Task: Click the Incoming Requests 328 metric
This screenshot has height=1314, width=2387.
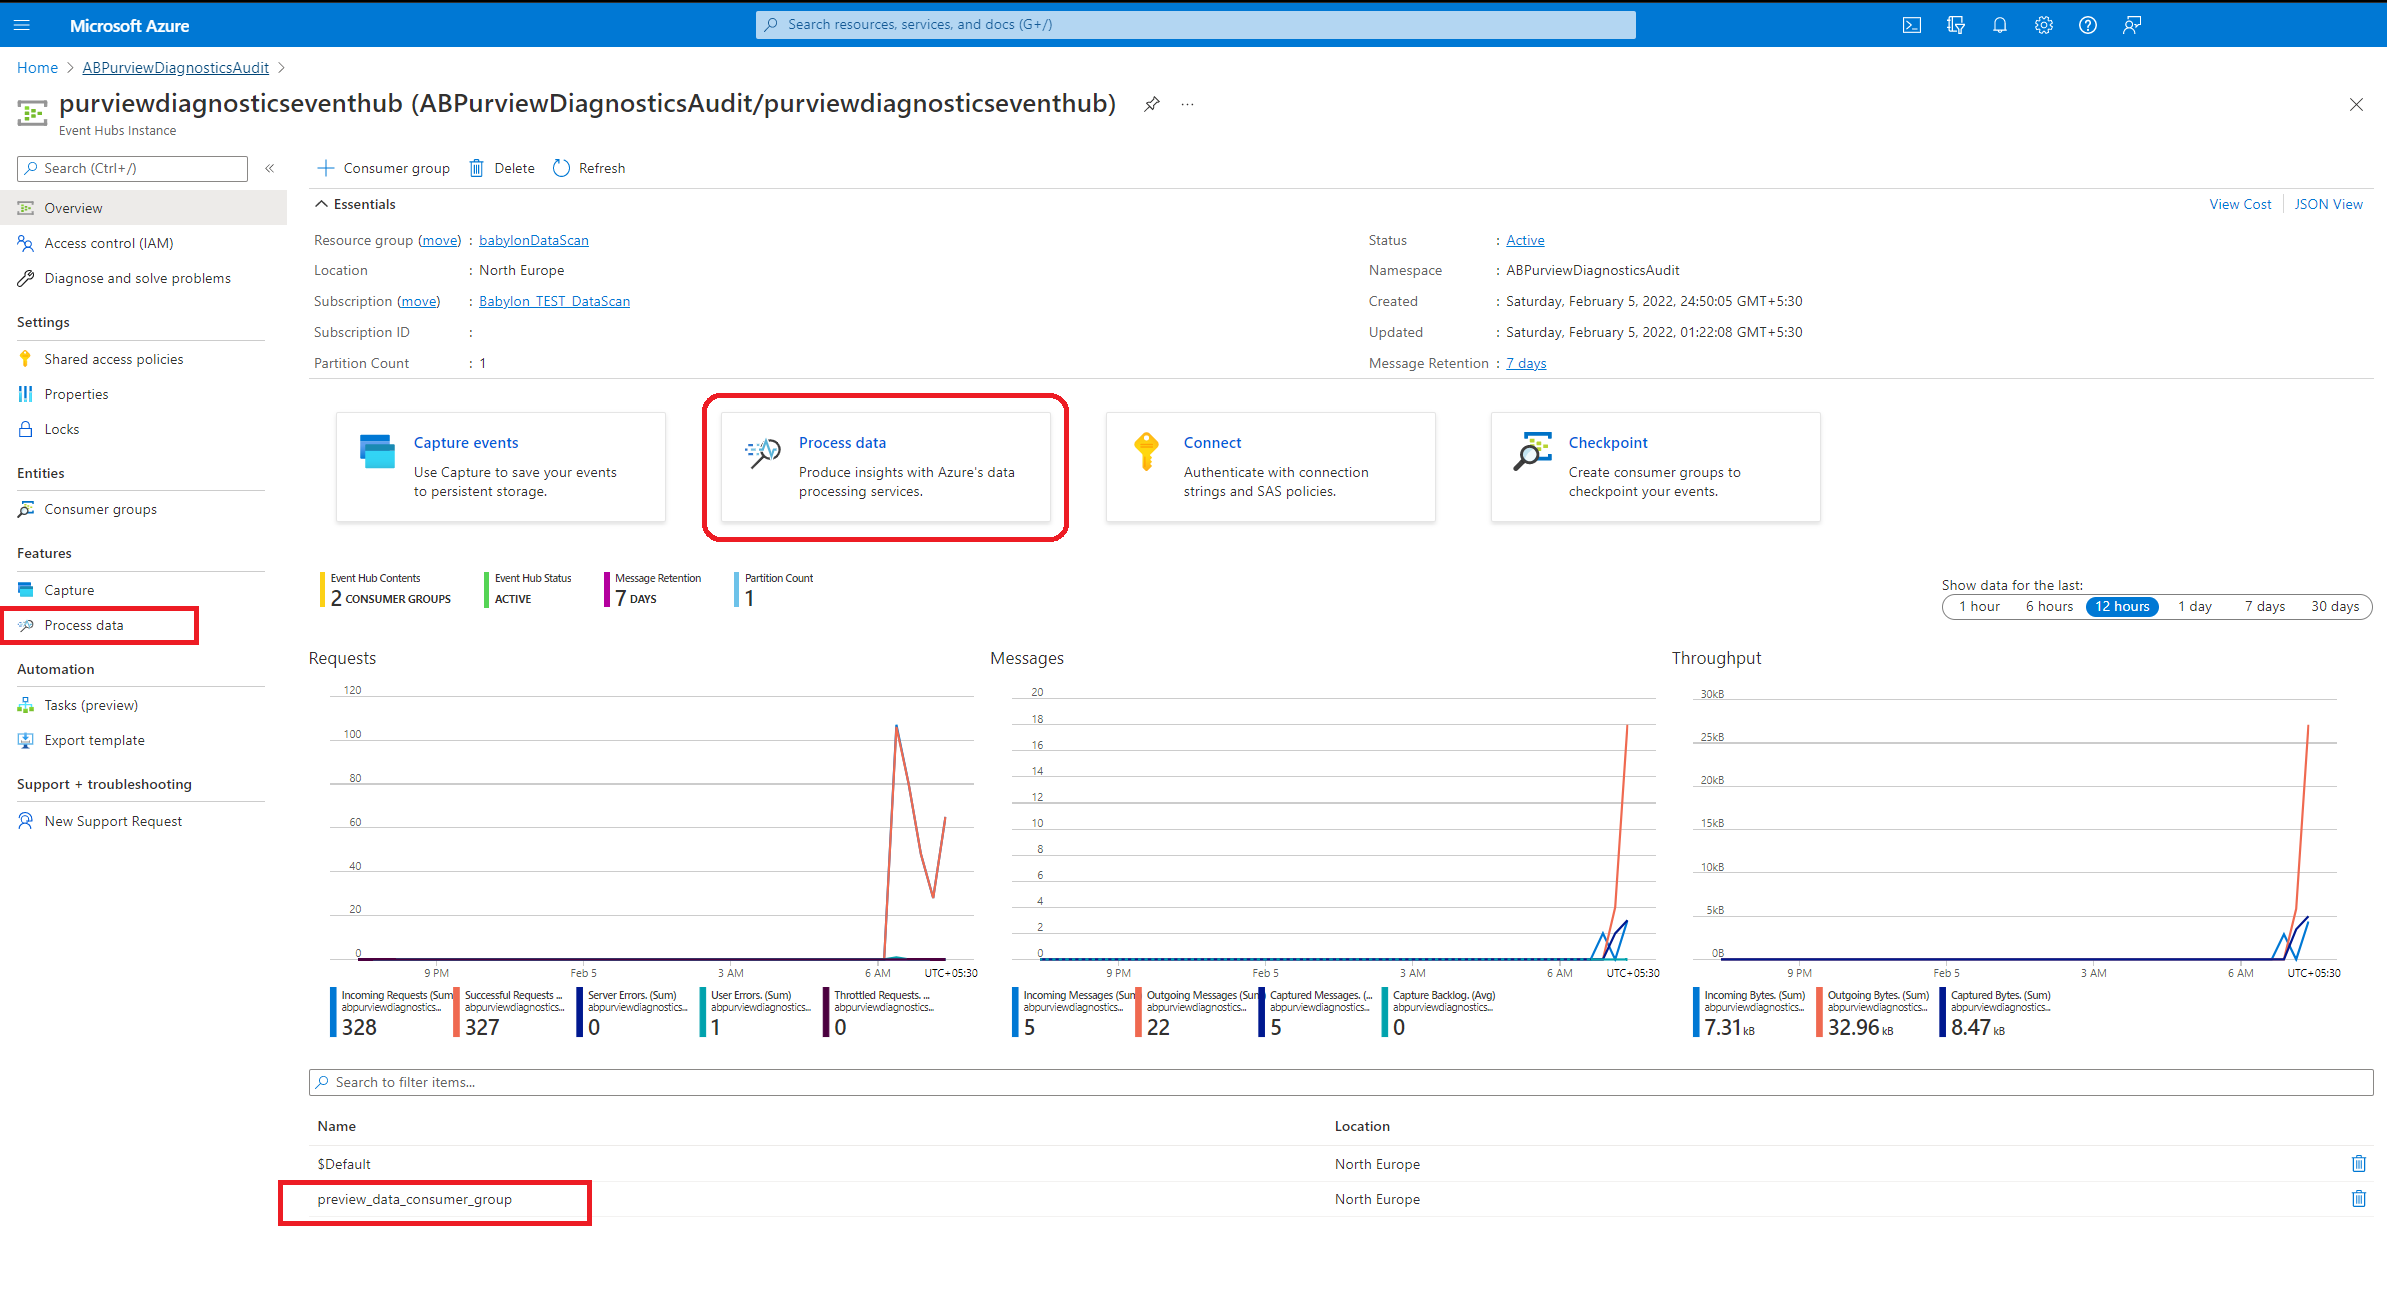Action: [x=391, y=1013]
